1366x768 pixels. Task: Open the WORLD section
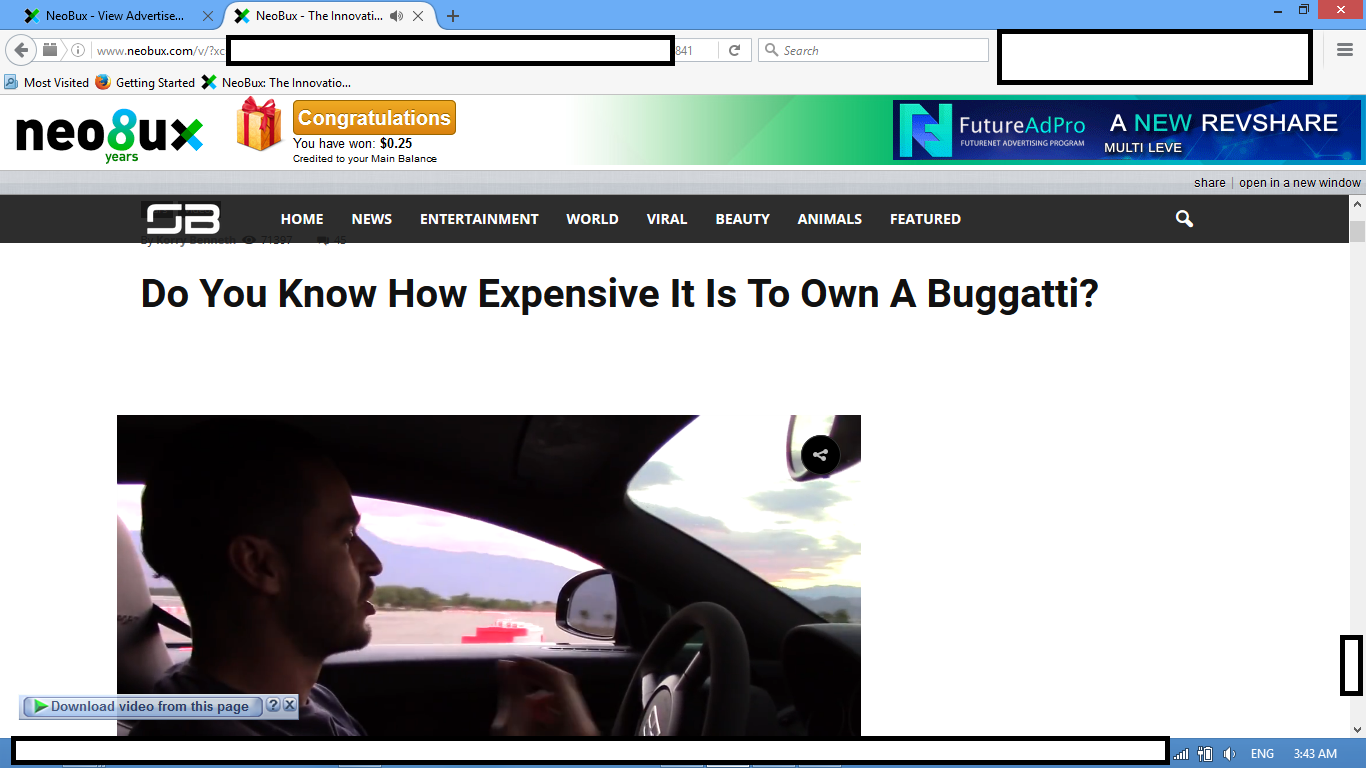click(592, 219)
